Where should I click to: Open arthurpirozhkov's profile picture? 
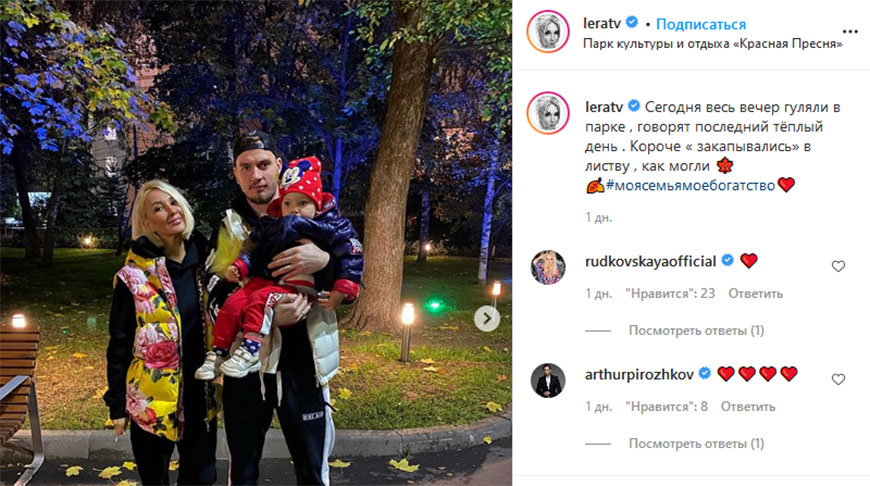[548, 381]
